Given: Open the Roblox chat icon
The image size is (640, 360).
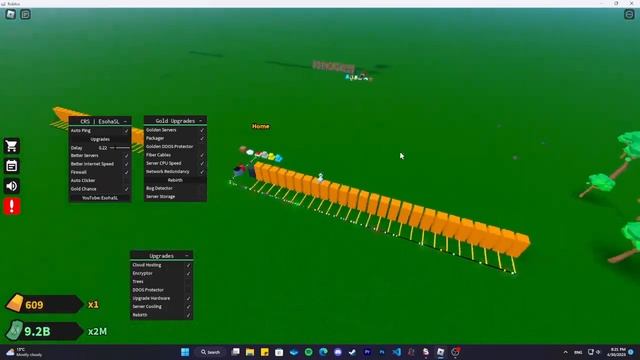Looking at the screenshot, I should 25,14.
